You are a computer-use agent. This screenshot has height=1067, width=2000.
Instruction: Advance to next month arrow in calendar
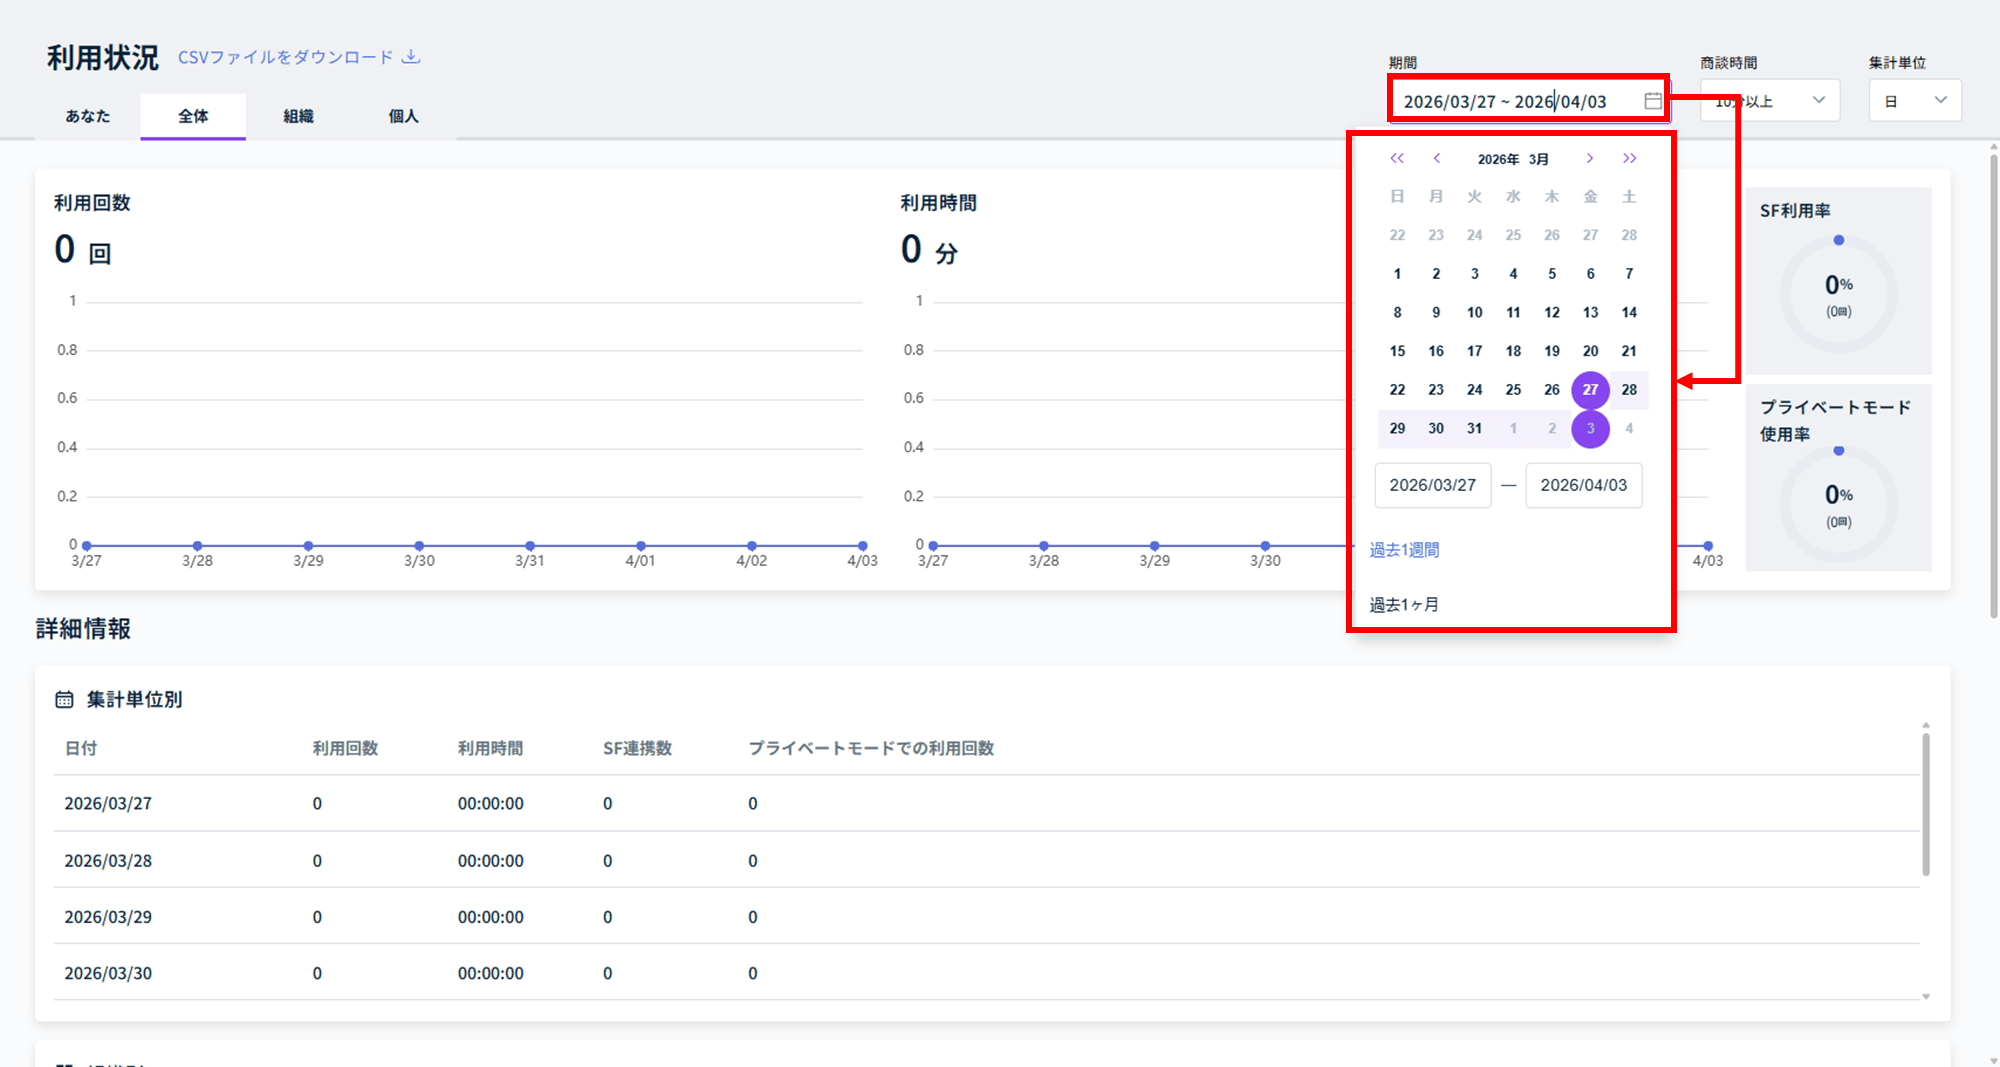pos(1589,159)
